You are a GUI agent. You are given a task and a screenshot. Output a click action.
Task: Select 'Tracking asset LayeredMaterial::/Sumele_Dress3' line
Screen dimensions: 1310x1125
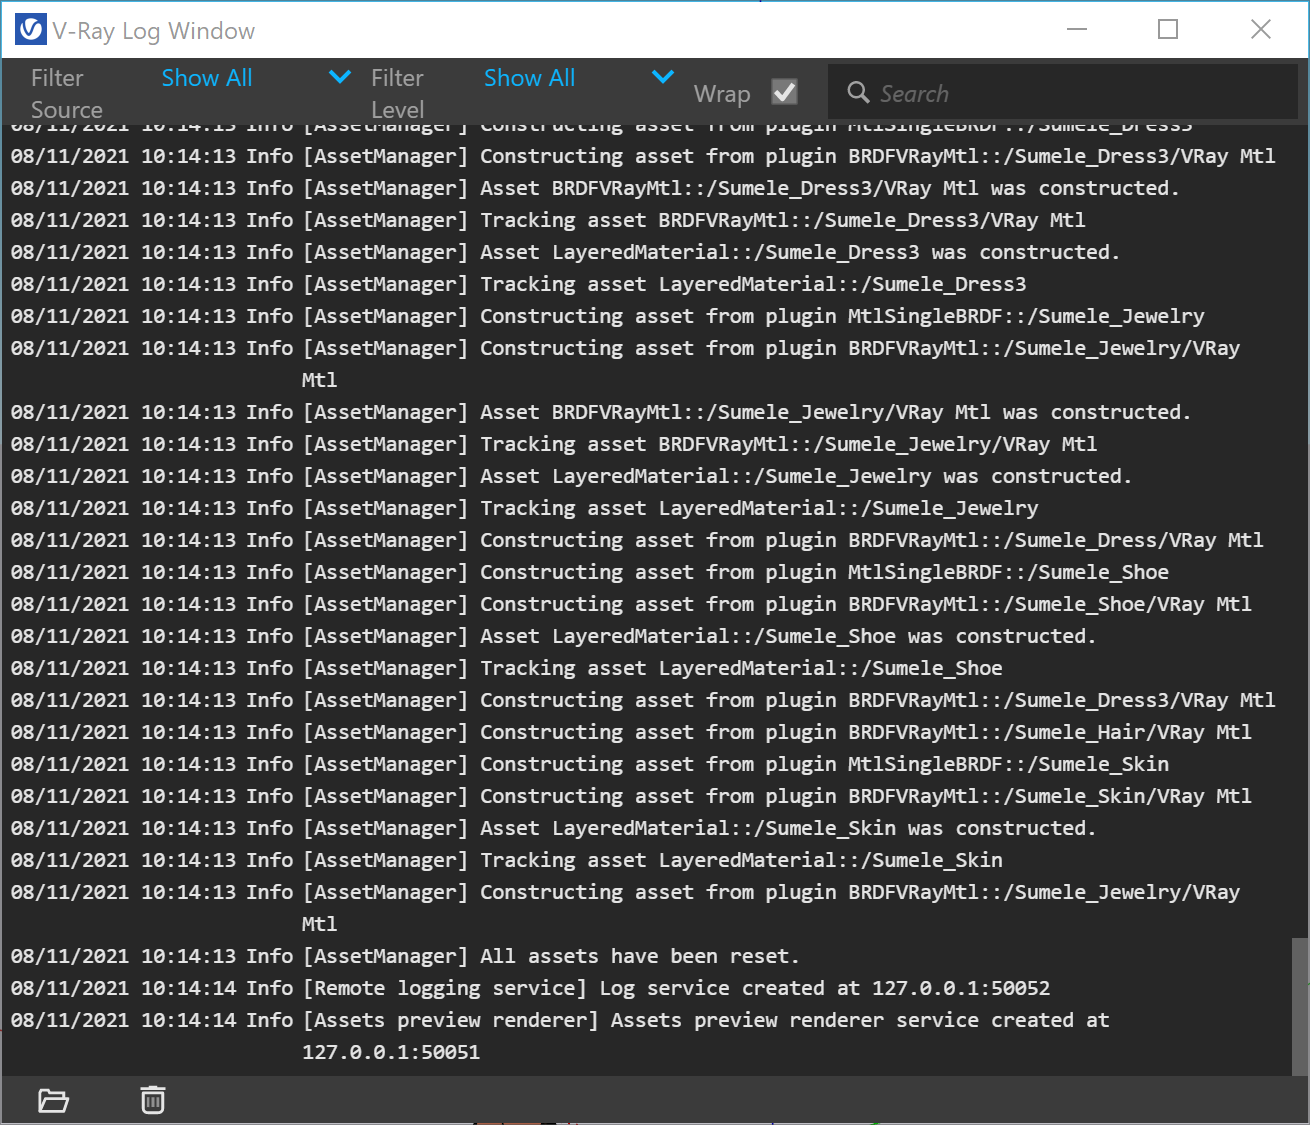[x=518, y=284]
